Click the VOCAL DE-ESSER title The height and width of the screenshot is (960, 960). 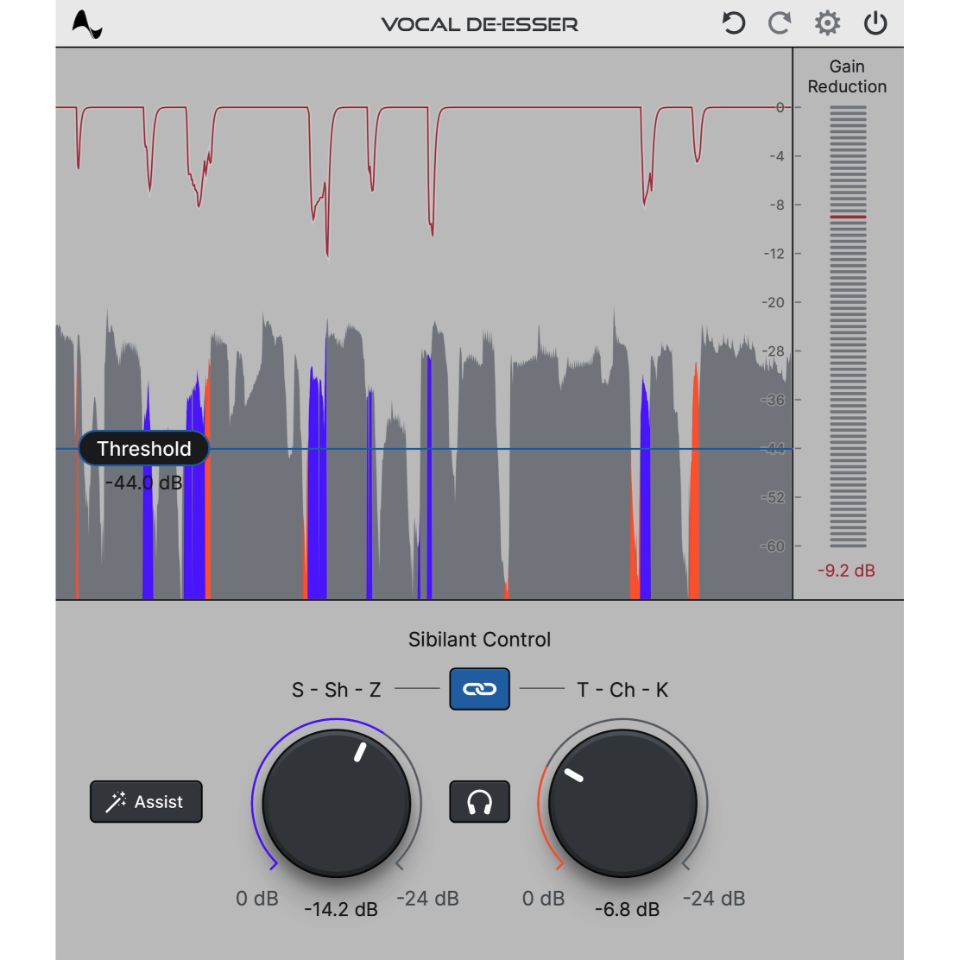click(x=479, y=24)
